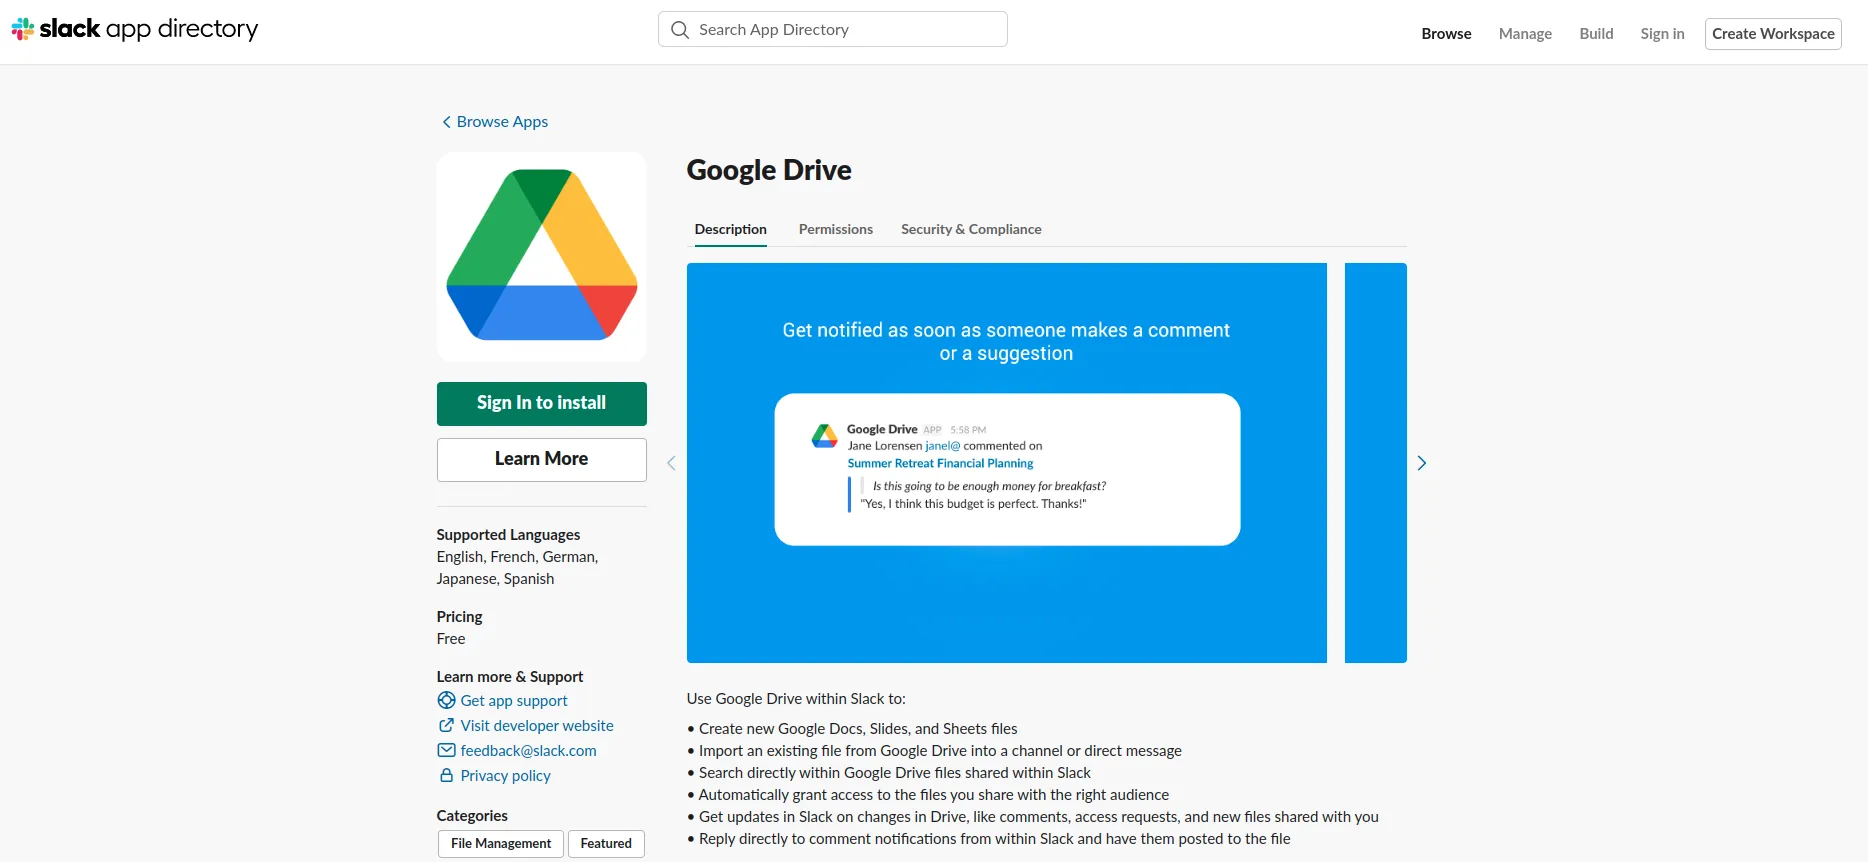The width and height of the screenshot is (1868, 862).
Task: Click the Google Drive icon in message preview
Action: click(x=824, y=436)
